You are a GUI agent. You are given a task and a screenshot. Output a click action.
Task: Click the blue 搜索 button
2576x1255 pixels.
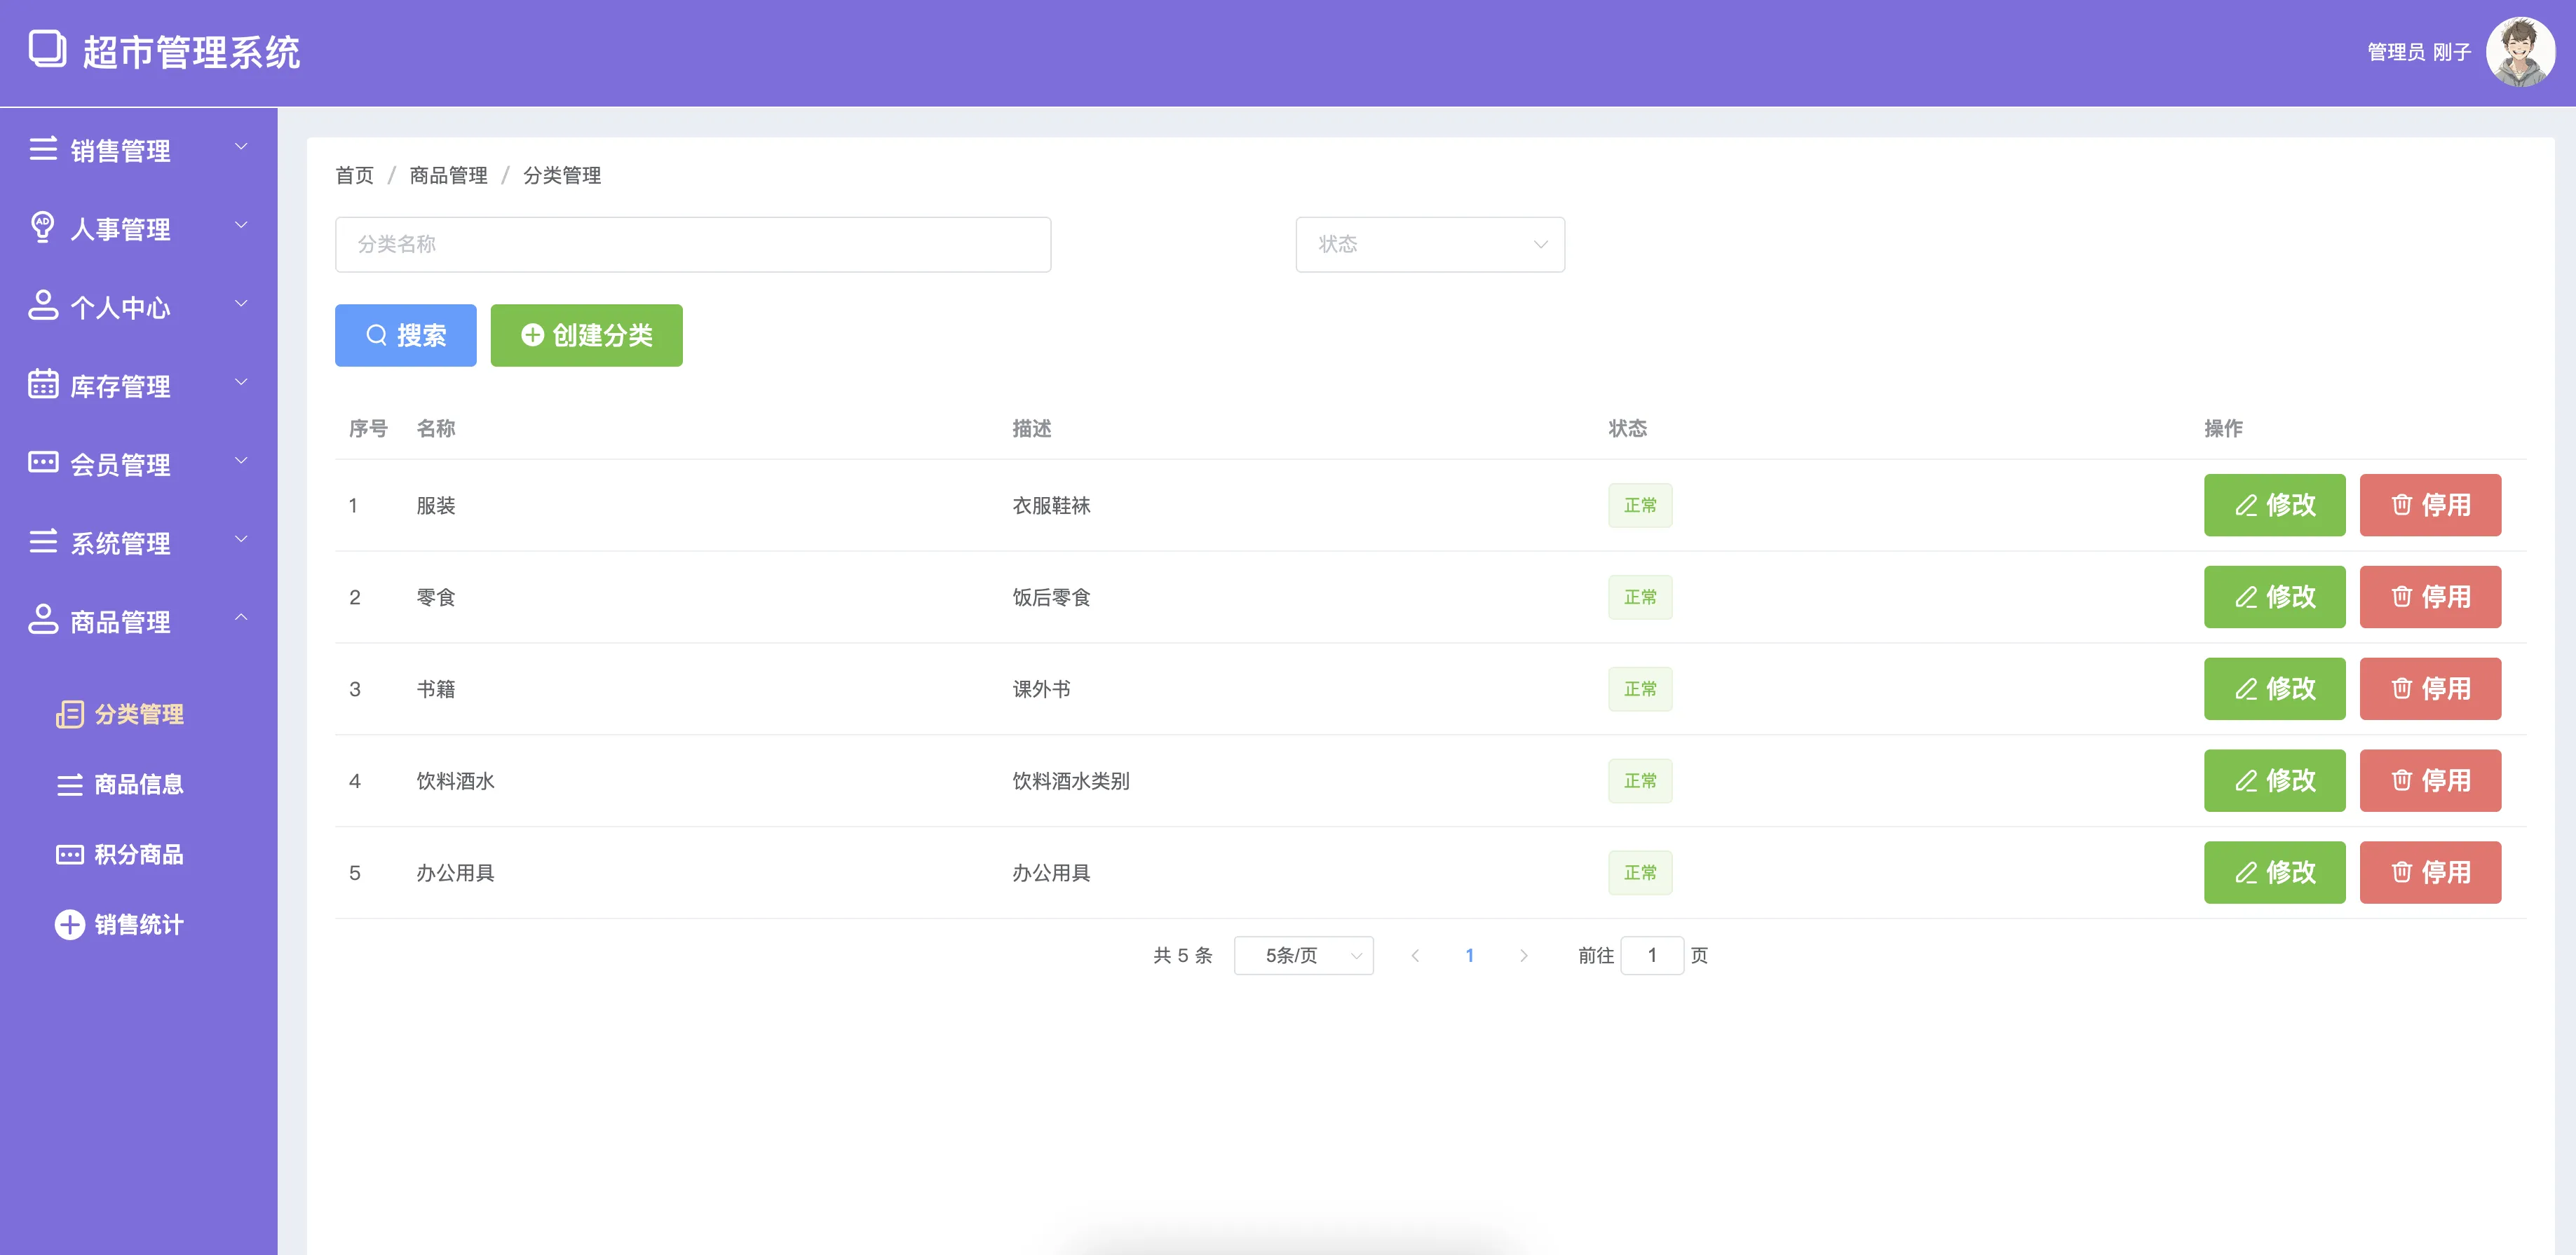click(x=405, y=335)
